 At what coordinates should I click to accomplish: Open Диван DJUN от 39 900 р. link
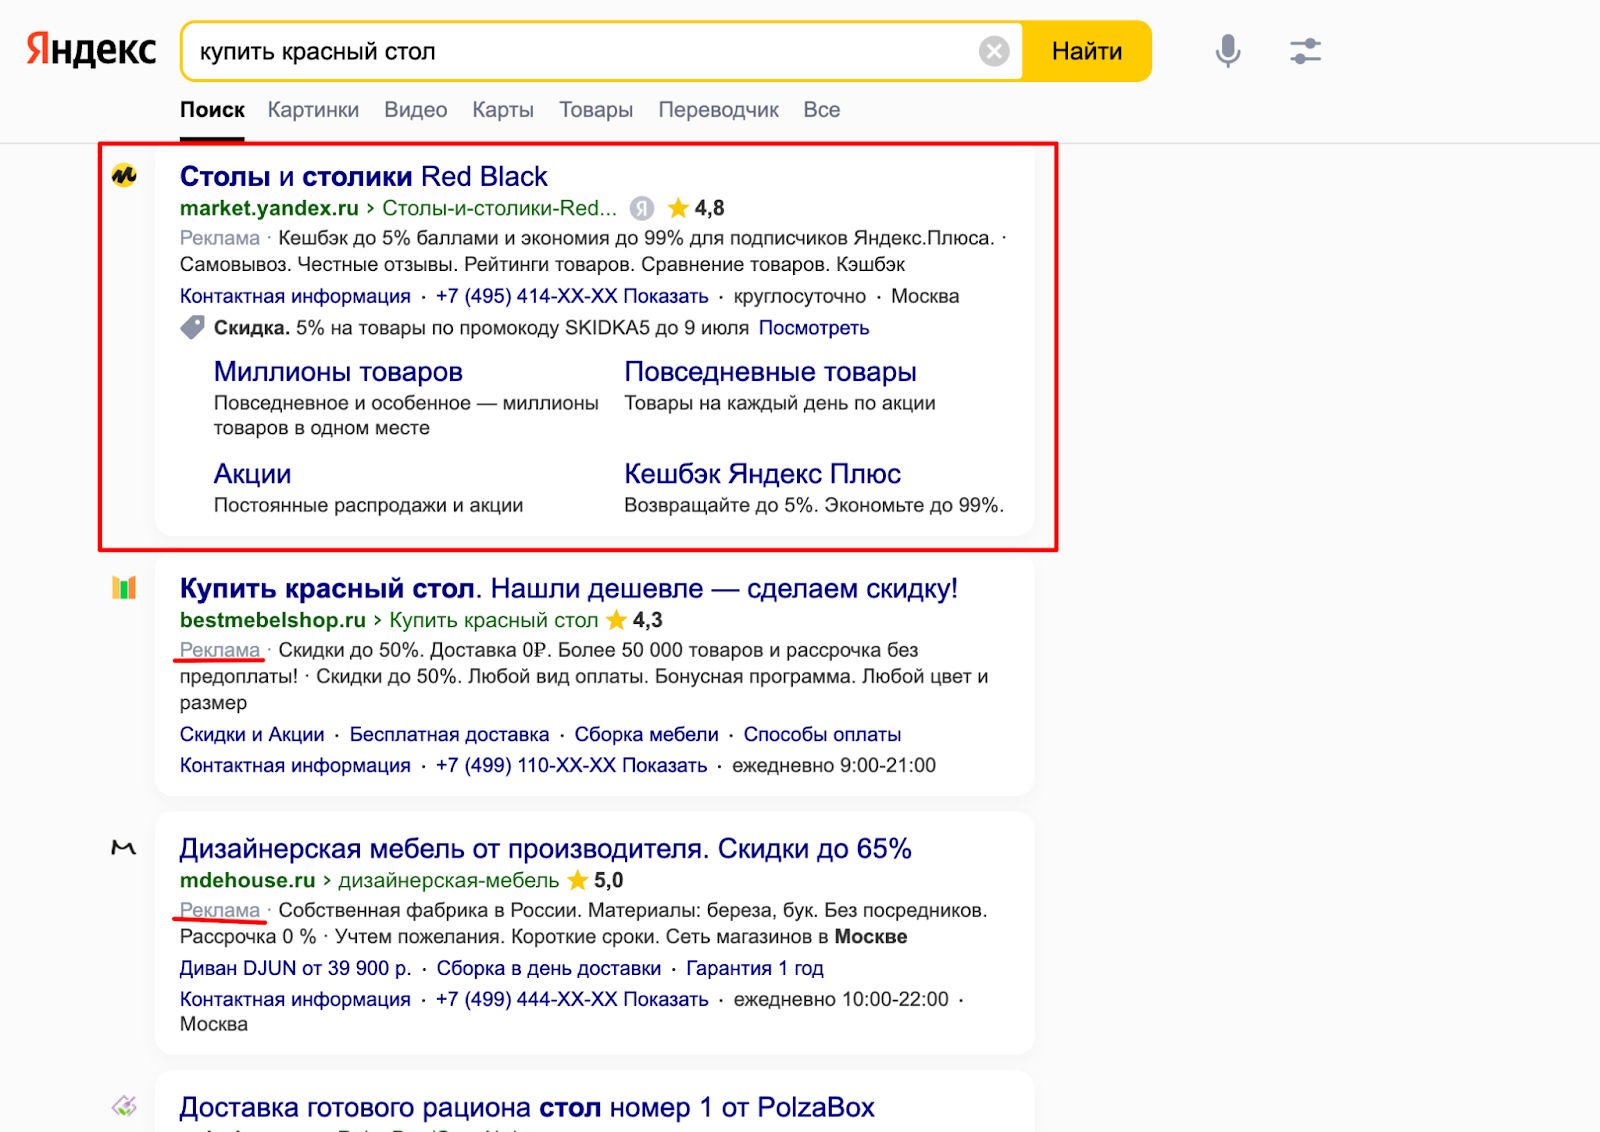pyautogui.click(x=296, y=968)
